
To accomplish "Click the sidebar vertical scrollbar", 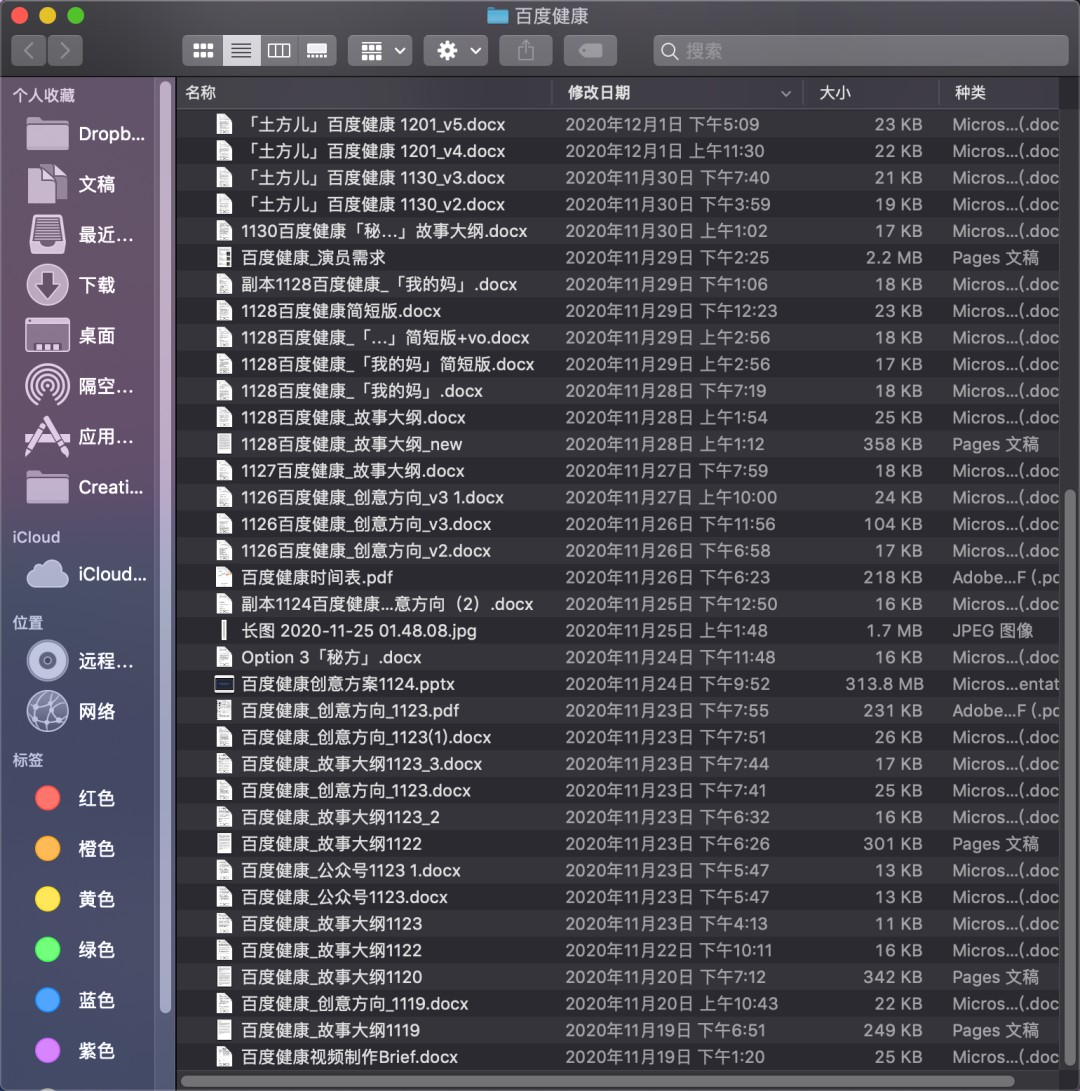I will (165, 546).
